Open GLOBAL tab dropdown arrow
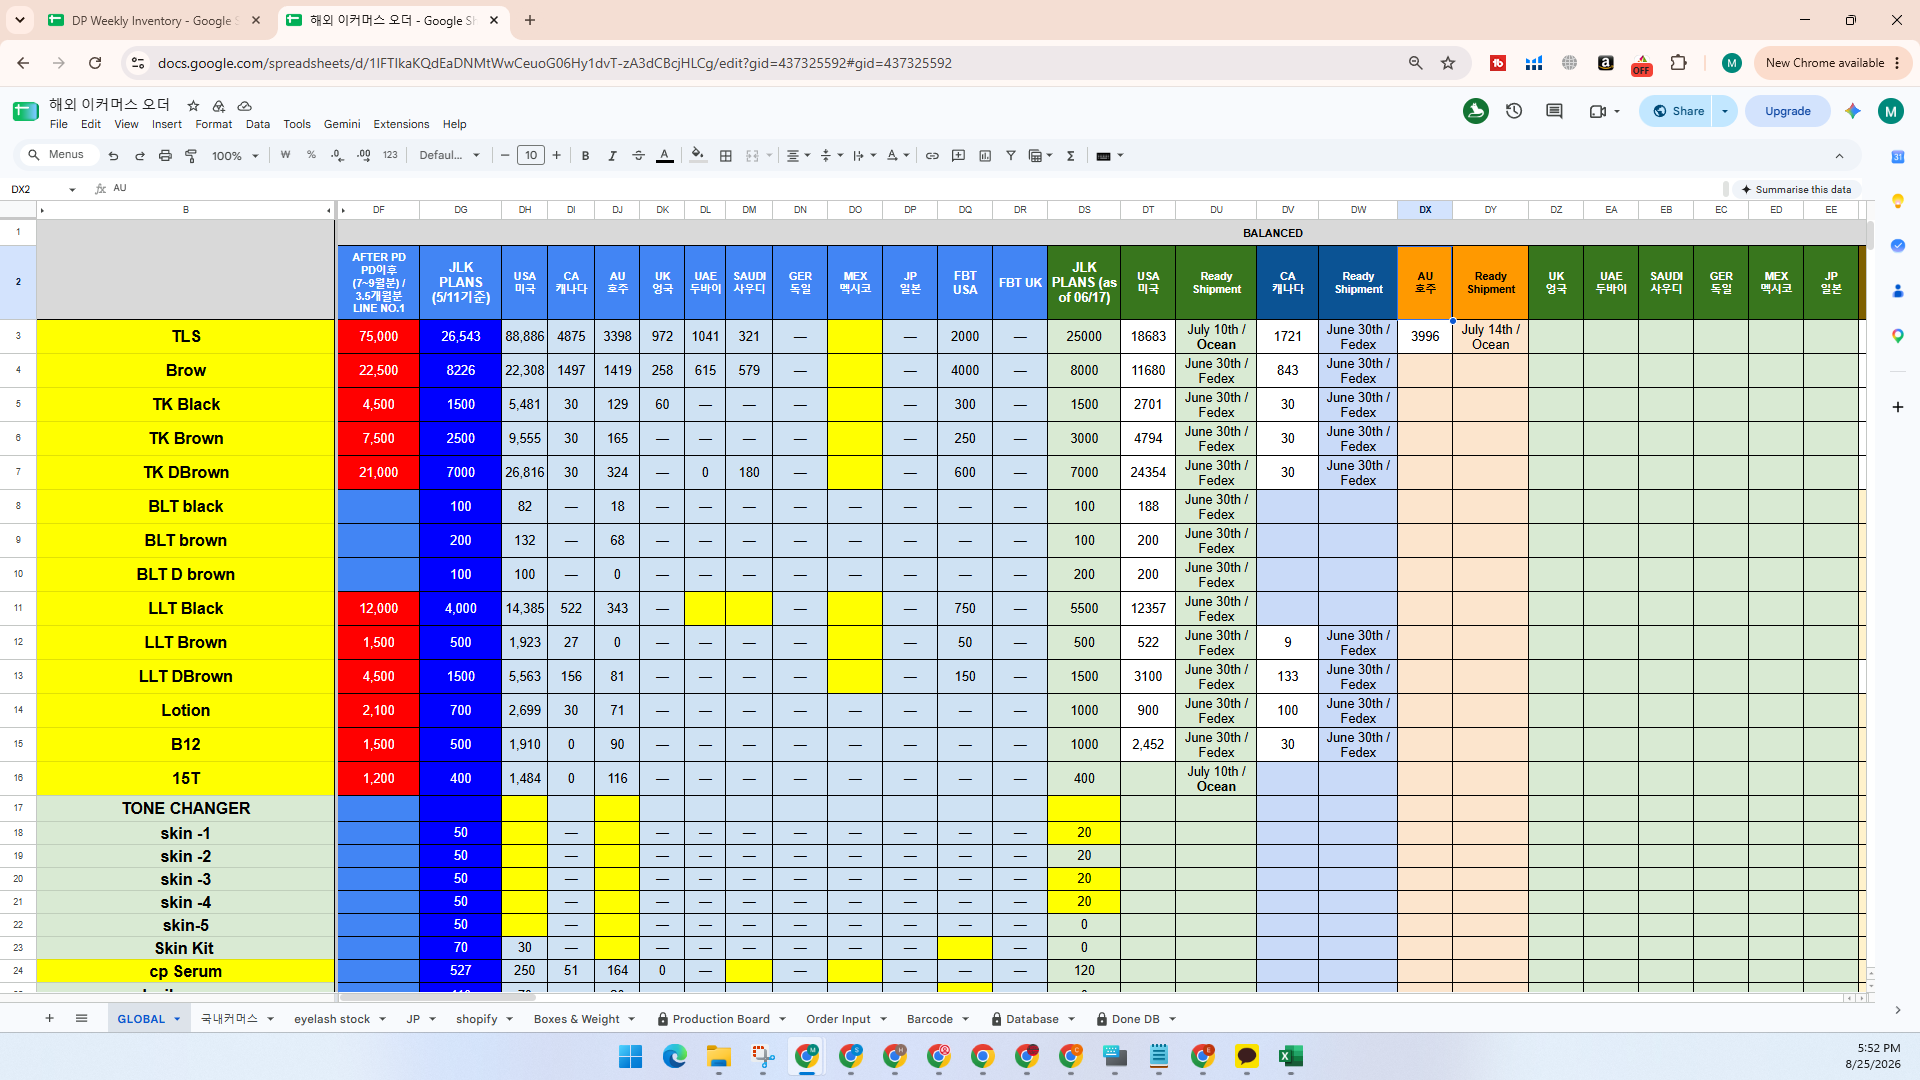The image size is (1920, 1080). coord(177,1019)
